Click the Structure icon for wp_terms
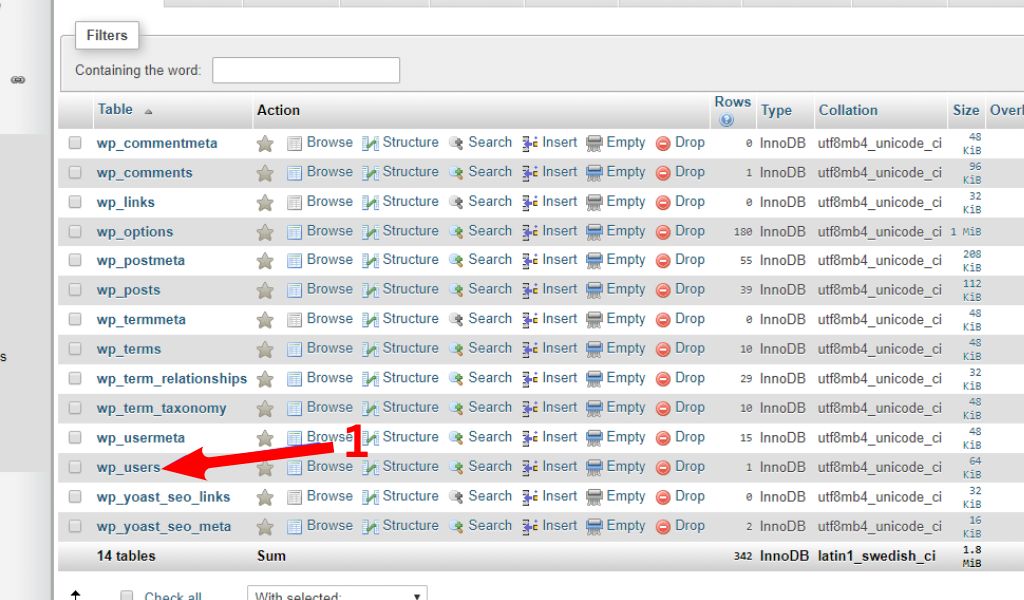1024x600 pixels. (370, 349)
